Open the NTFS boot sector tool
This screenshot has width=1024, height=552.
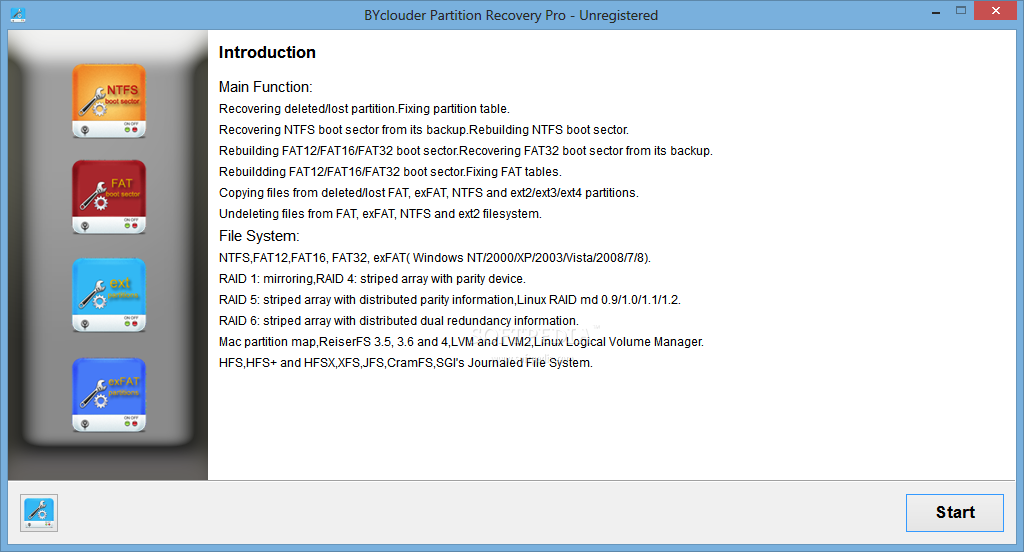[109, 101]
